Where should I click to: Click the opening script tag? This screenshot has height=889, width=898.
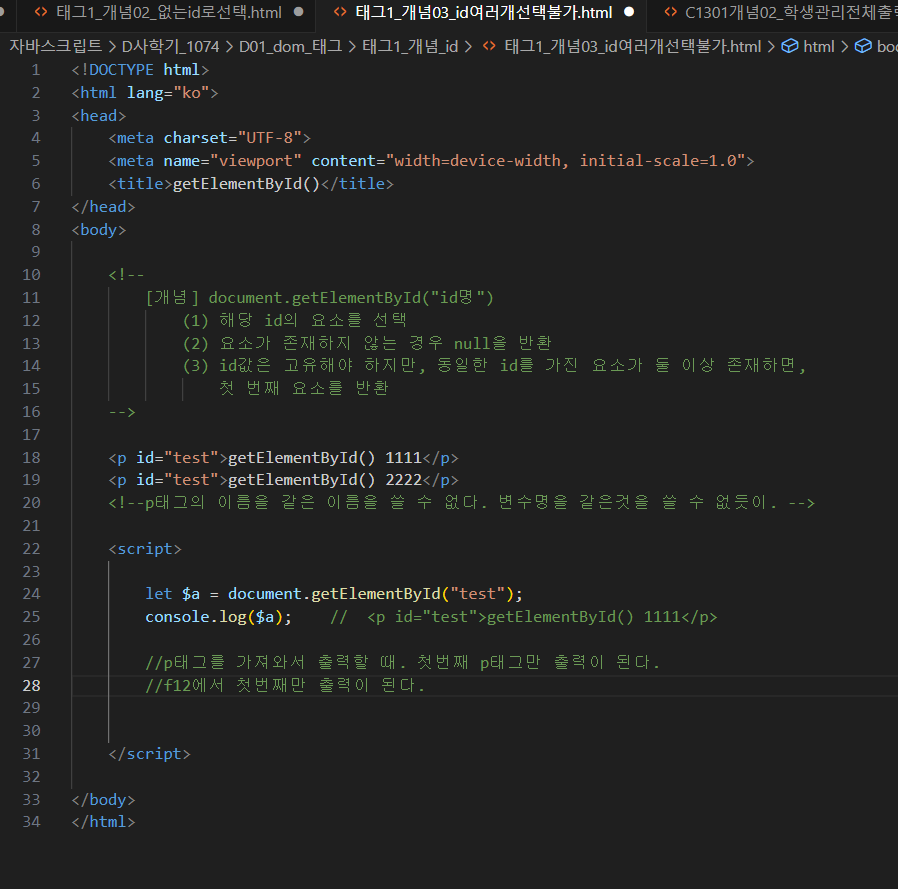[145, 549]
